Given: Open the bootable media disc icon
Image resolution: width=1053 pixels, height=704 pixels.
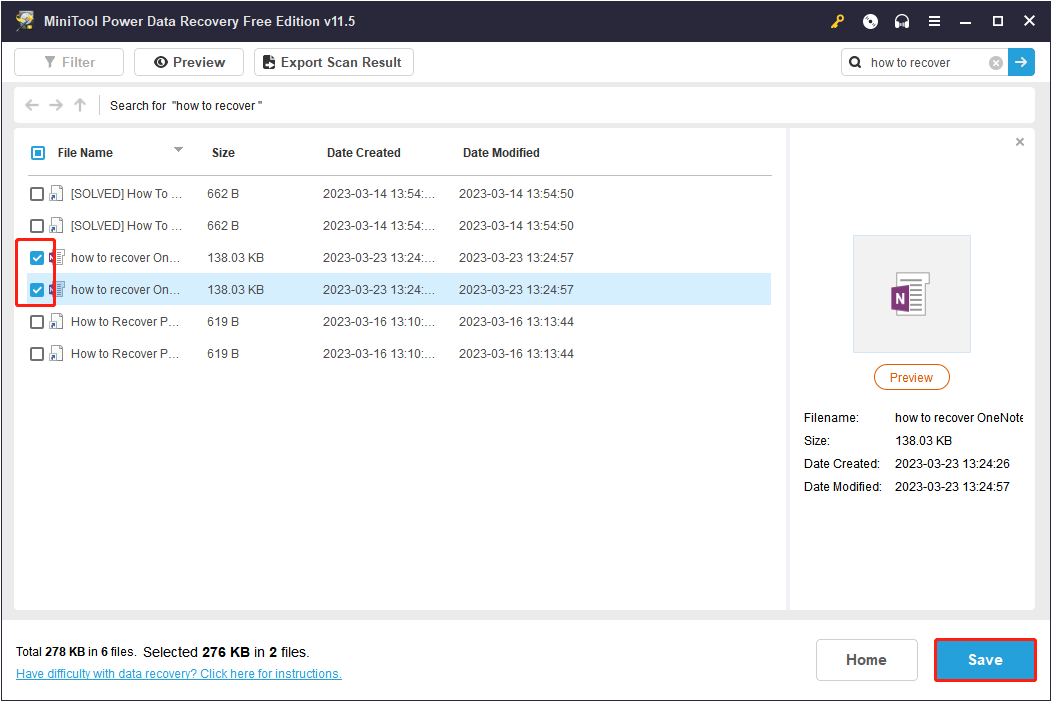Looking at the screenshot, I should pyautogui.click(x=870, y=21).
